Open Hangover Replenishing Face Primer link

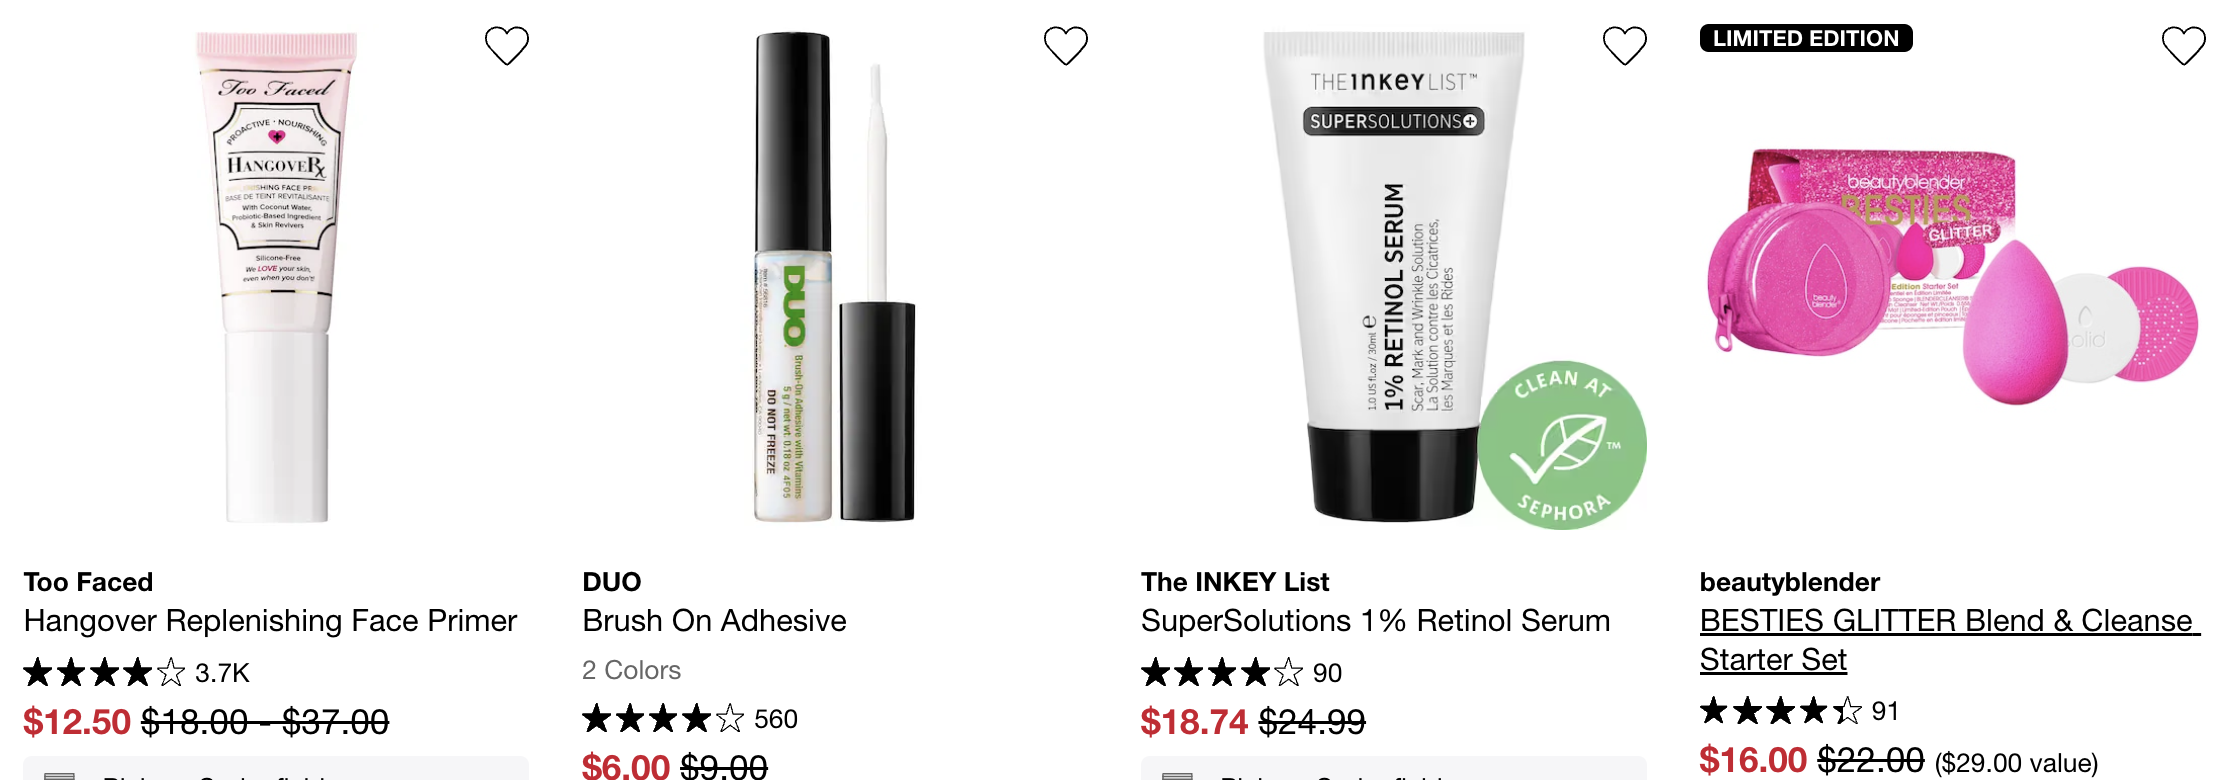point(270,621)
